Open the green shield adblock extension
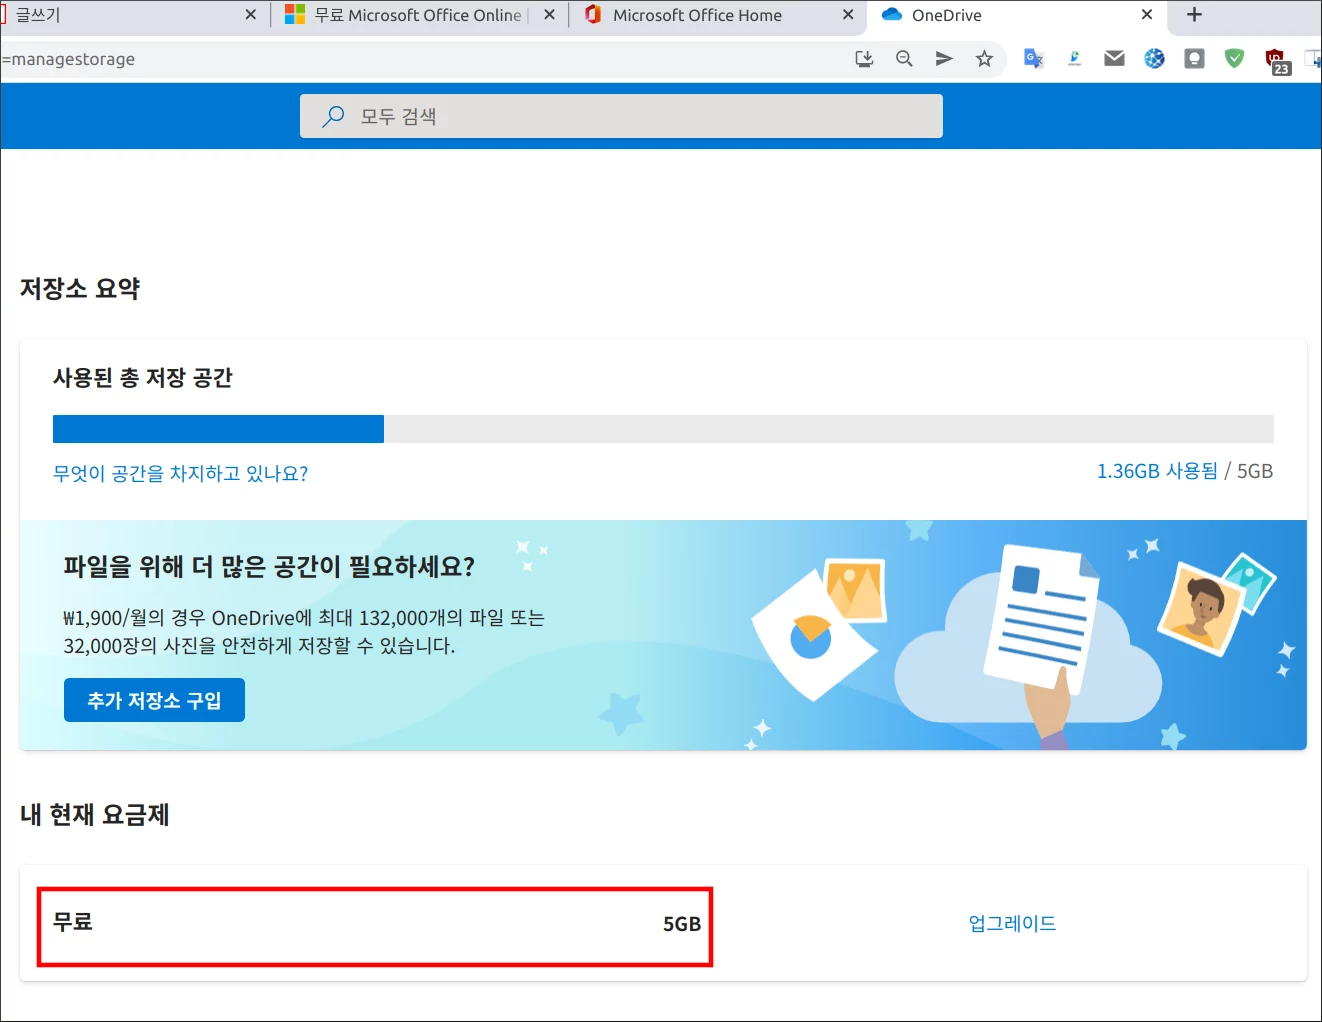The width and height of the screenshot is (1322, 1022). pyautogui.click(x=1234, y=59)
